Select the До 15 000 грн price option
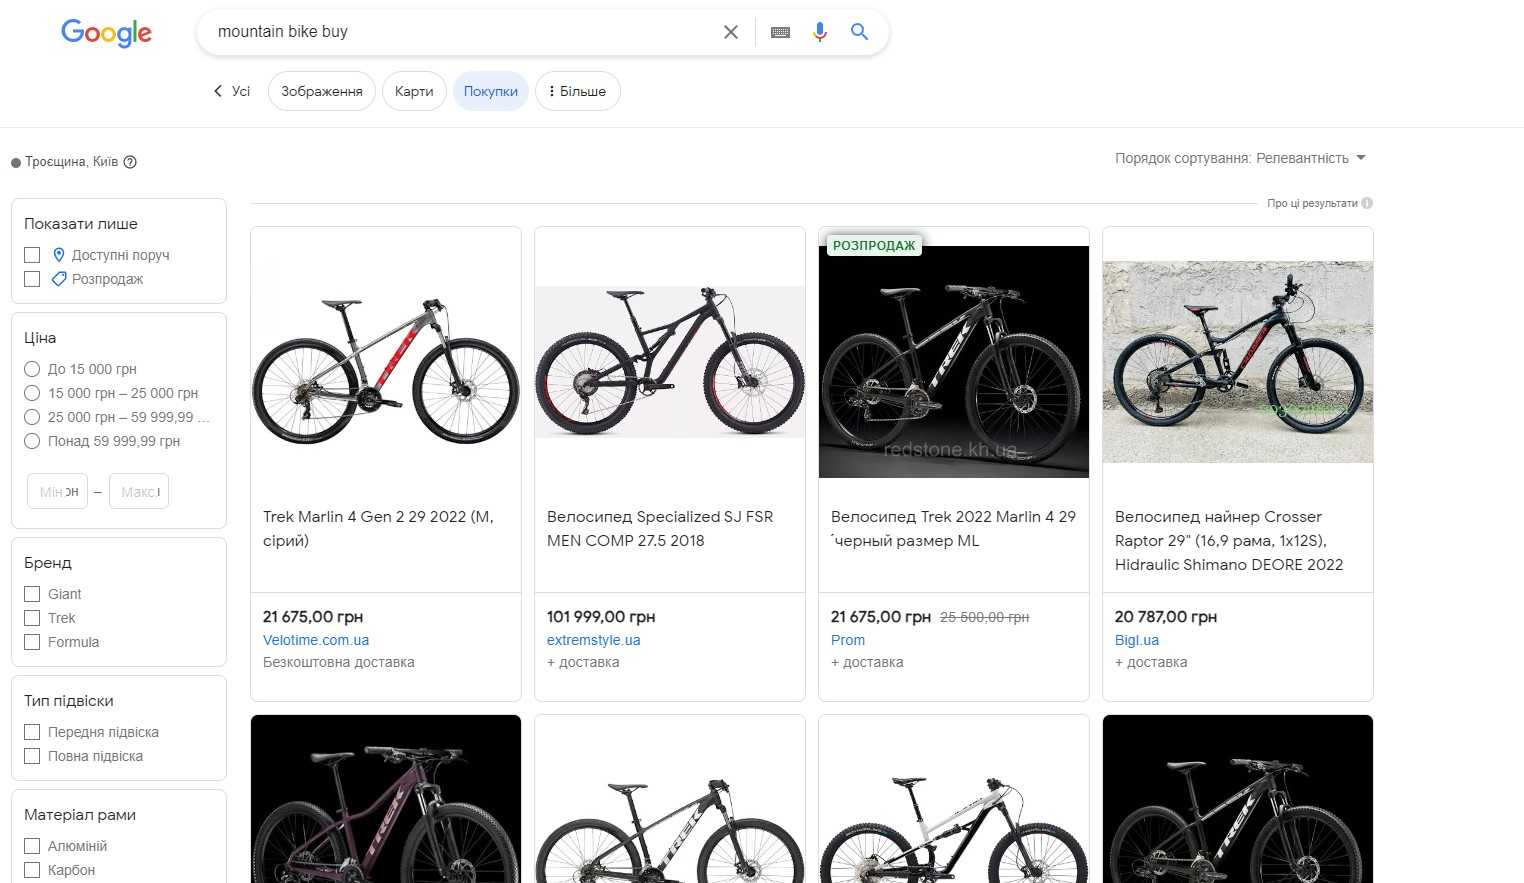Screen dimensions: 1524x883 click(x=32, y=369)
